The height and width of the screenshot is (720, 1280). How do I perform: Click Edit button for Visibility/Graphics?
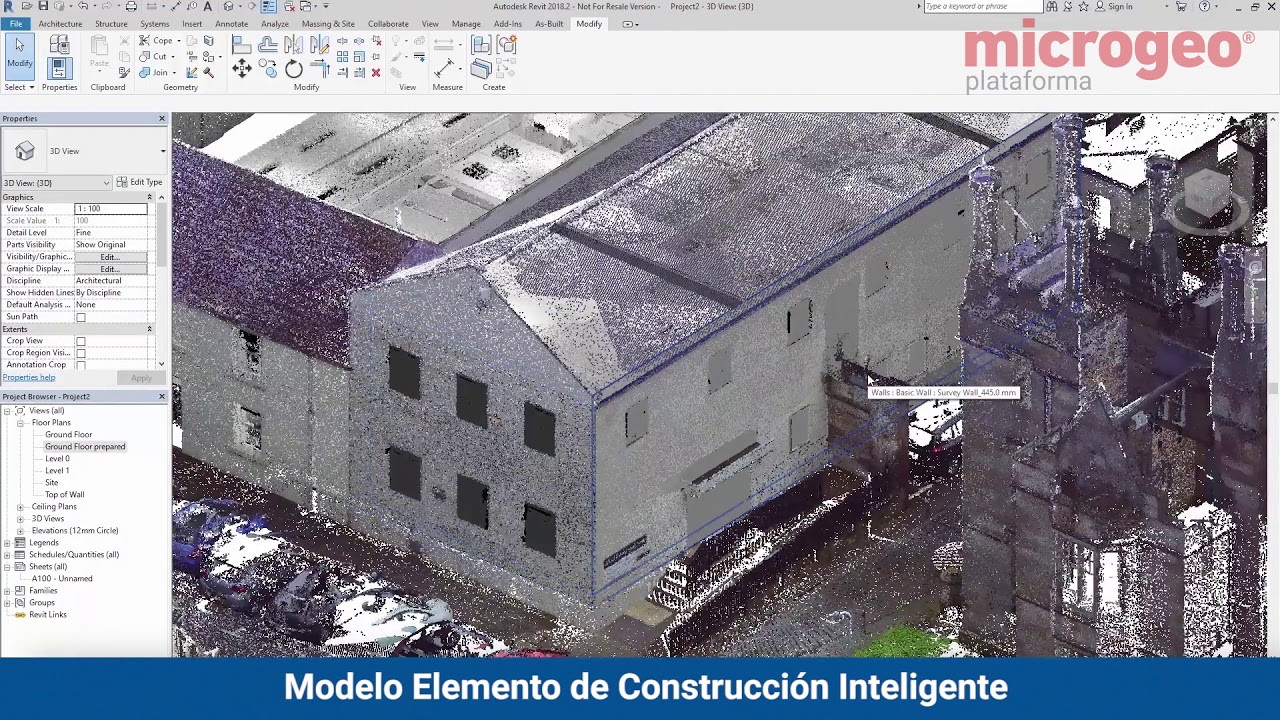(x=110, y=257)
